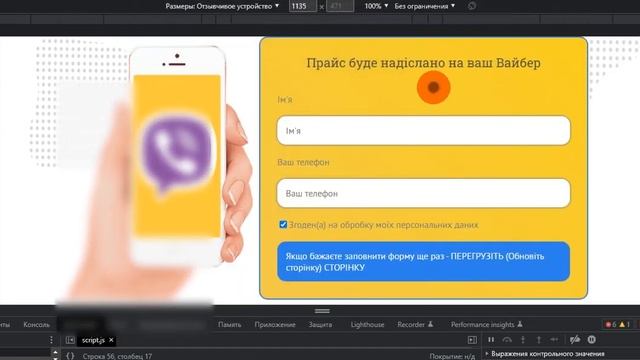This screenshot has height=360, width=640.
Task: Deactivate breakpoints icon
Action: coord(575,340)
